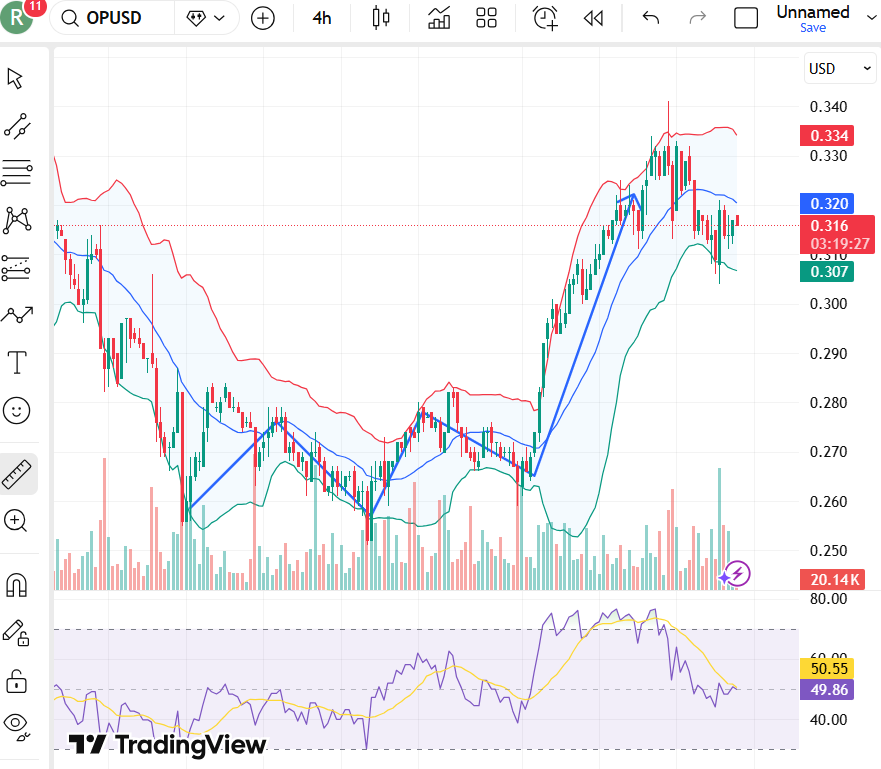Open the candle chart style menu

[380, 18]
